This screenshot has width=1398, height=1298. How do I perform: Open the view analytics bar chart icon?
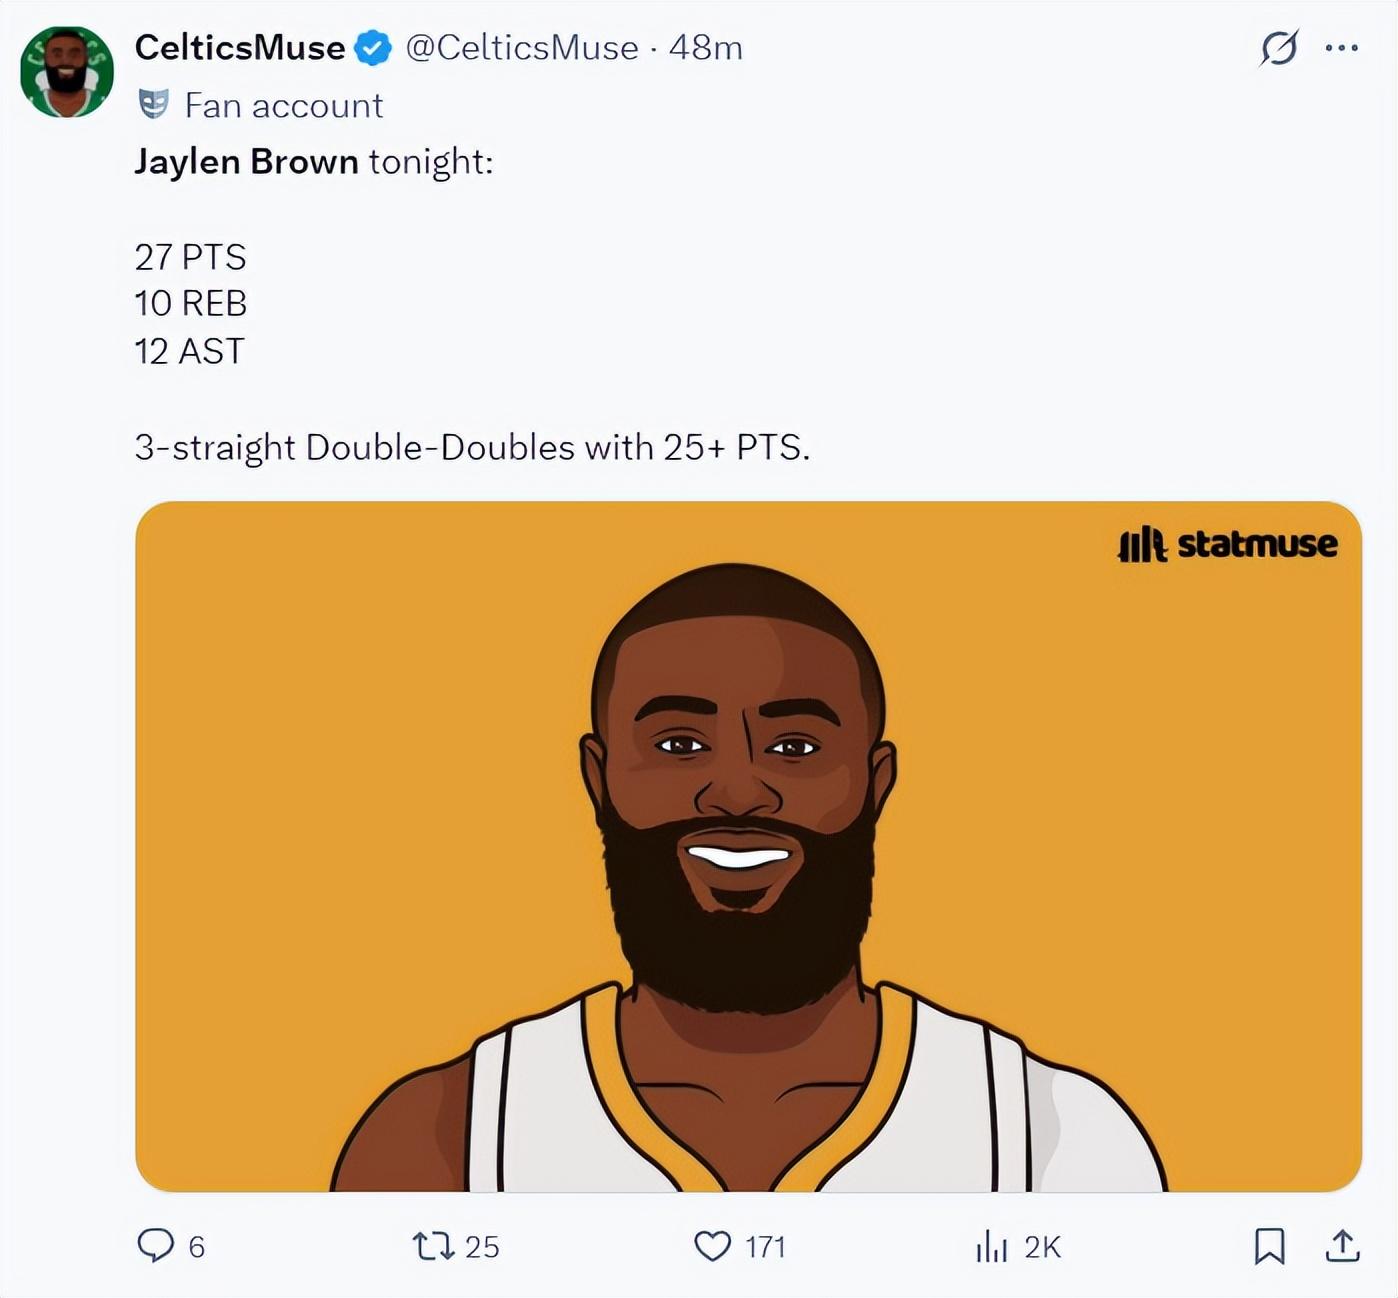coord(991,1246)
